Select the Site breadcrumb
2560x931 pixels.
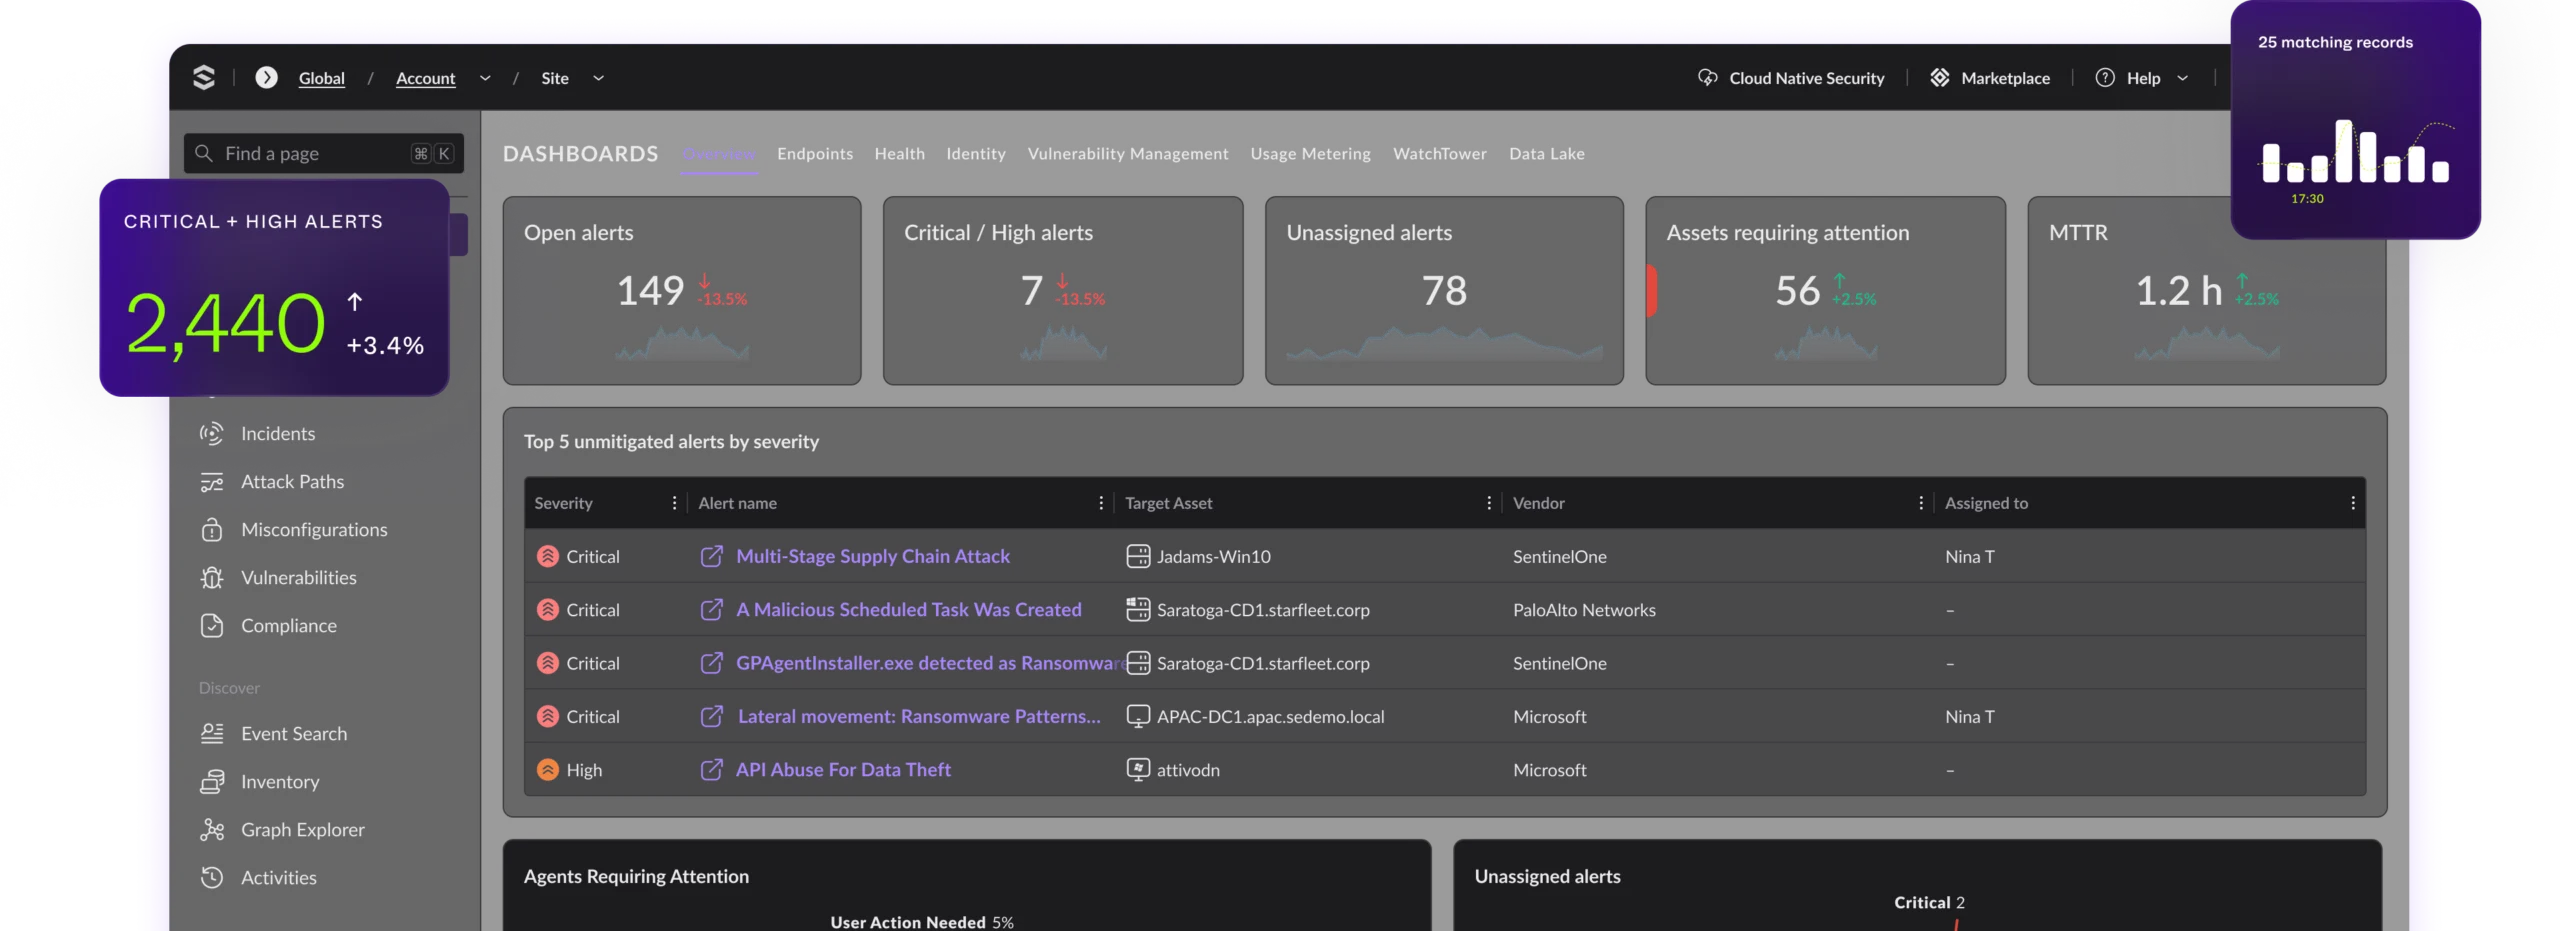pos(555,78)
